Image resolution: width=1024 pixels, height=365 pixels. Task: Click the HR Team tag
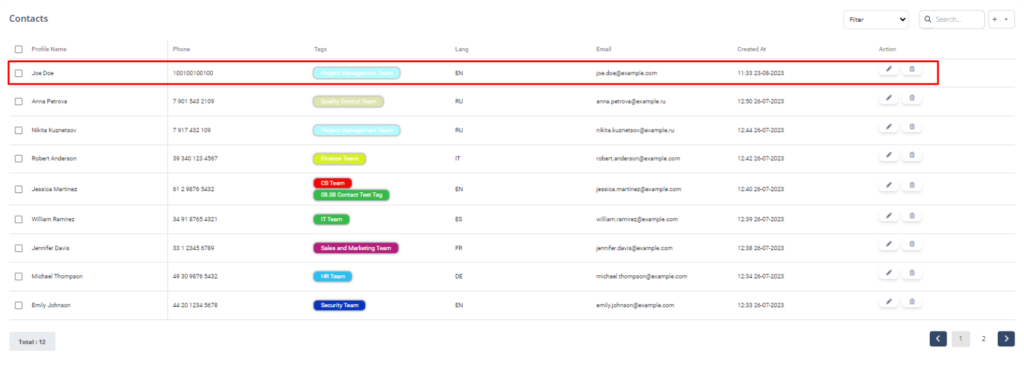pyautogui.click(x=332, y=277)
